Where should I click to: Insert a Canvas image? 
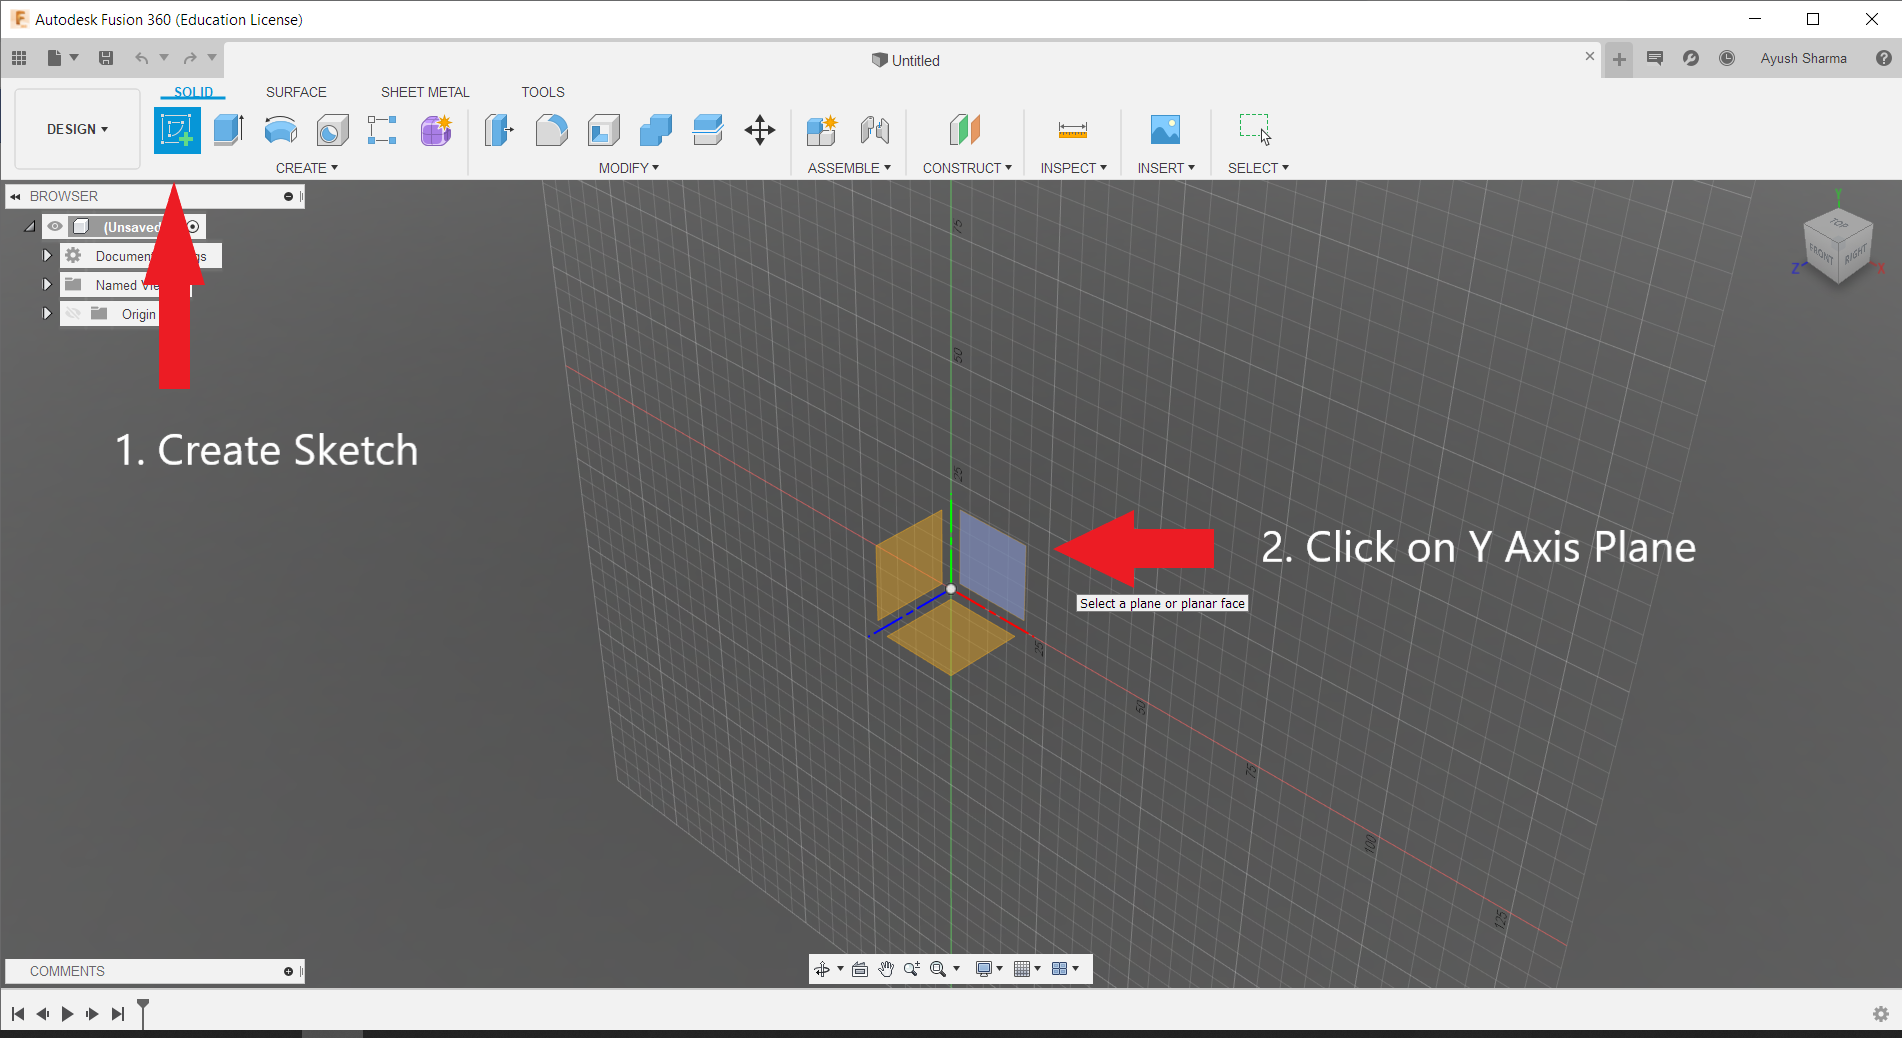(x=1165, y=130)
